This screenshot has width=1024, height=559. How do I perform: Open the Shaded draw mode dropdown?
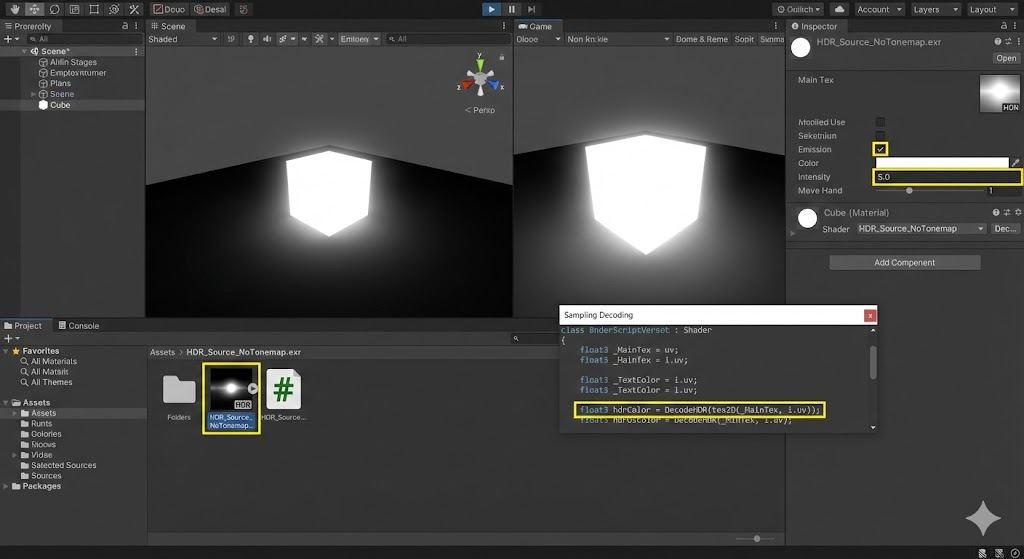(183, 39)
